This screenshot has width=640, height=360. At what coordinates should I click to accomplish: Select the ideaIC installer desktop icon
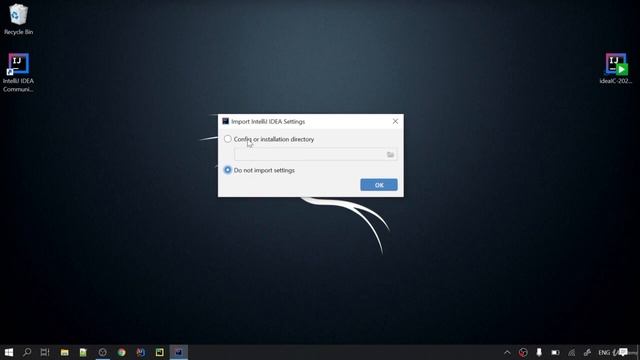click(616, 69)
